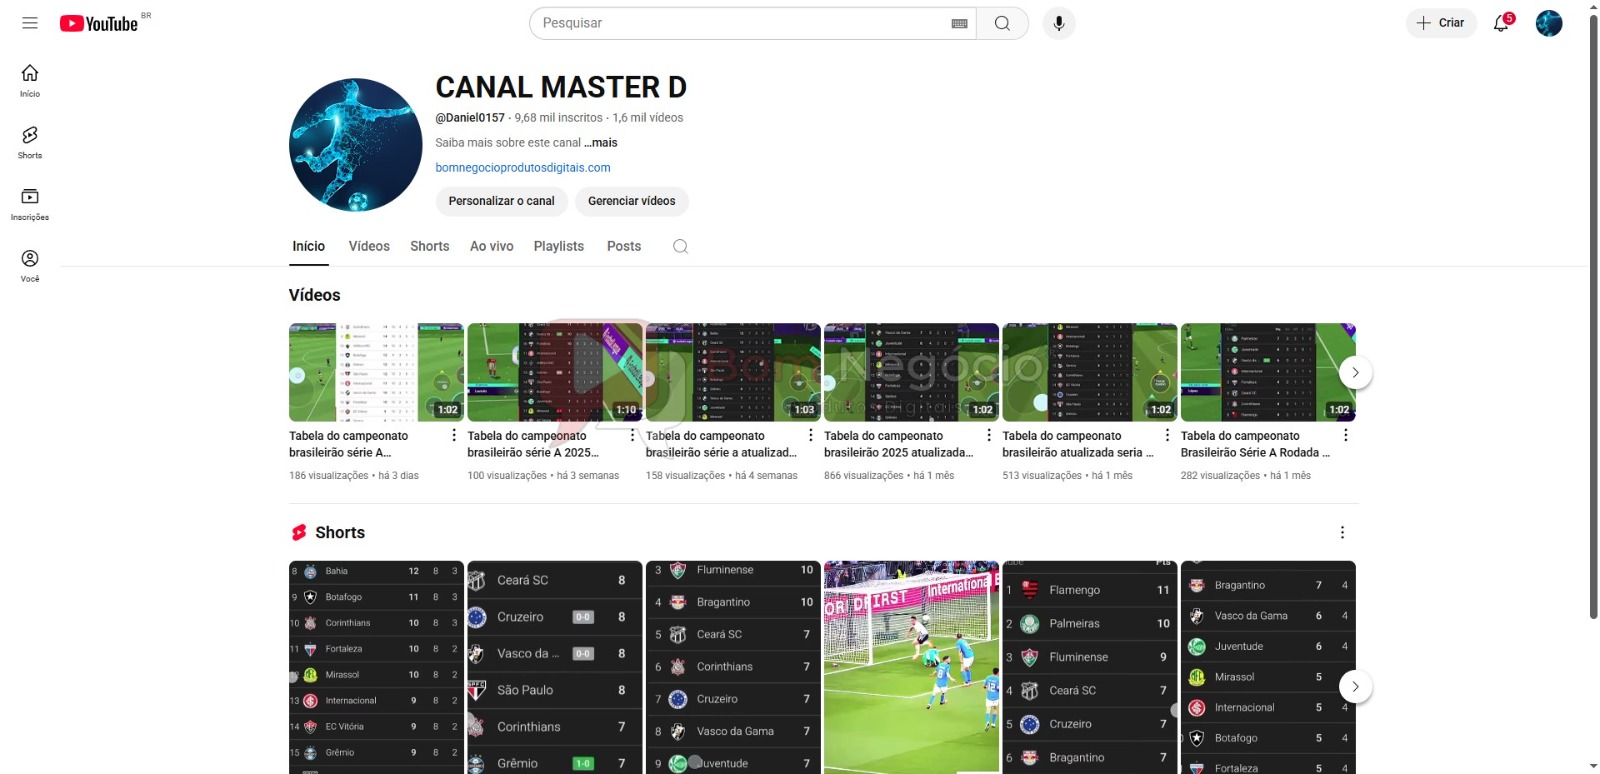Click '9,68 mil inscritos' subscriber text
Viewport: 1600px width, 774px height.
pos(559,118)
